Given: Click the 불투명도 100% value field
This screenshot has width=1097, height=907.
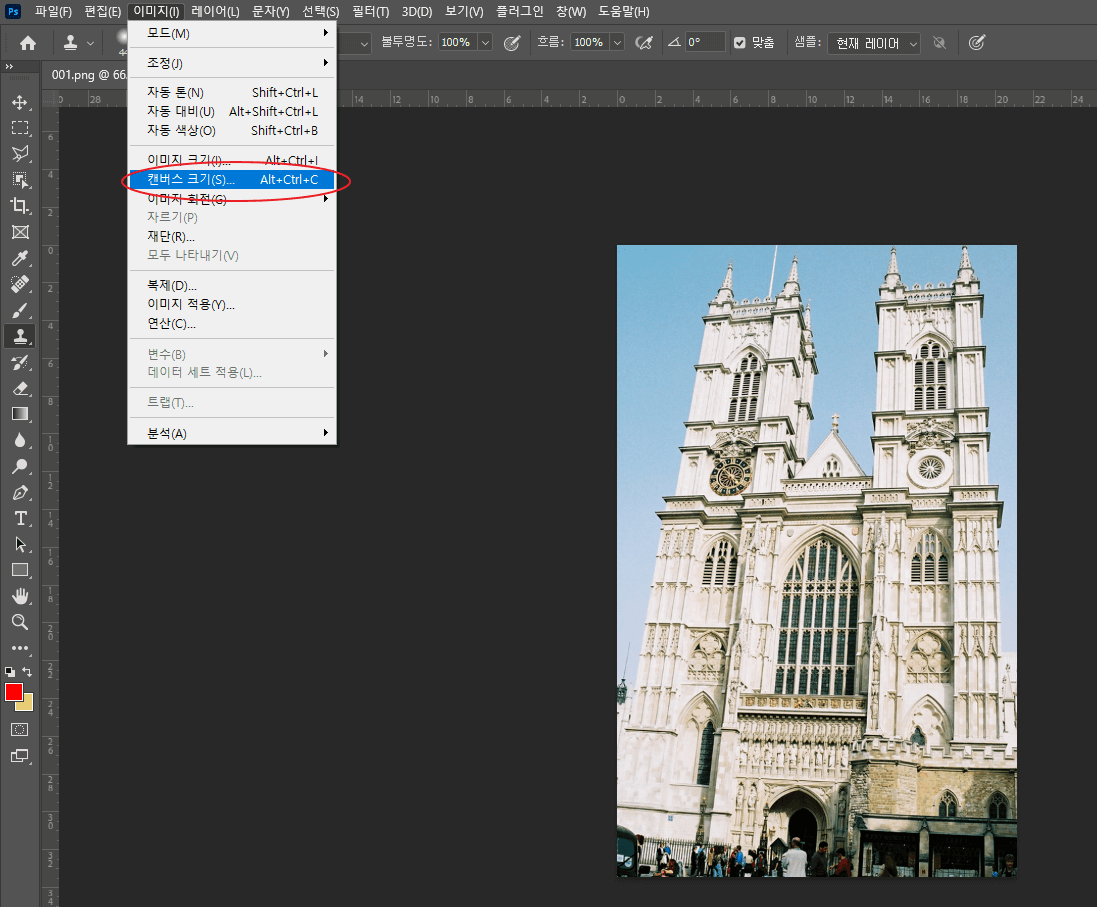Looking at the screenshot, I should (458, 43).
